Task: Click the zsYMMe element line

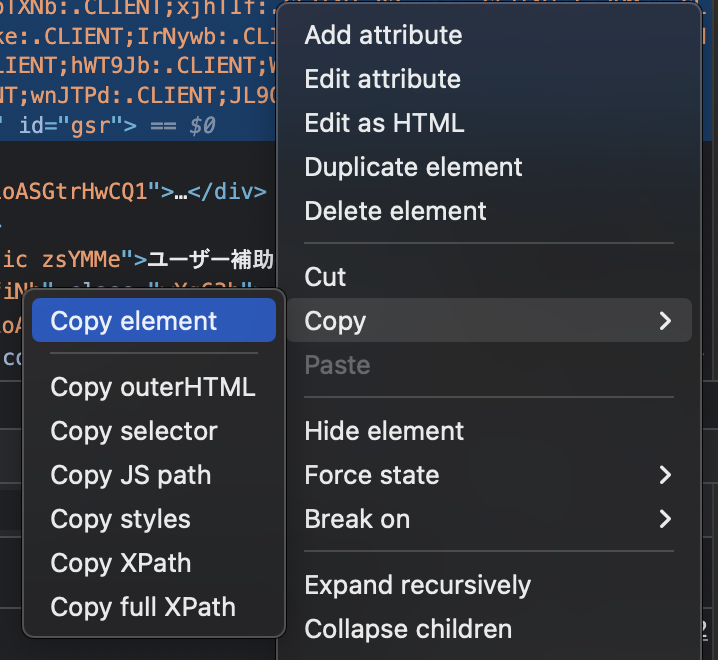Action: tap(136, 260)
